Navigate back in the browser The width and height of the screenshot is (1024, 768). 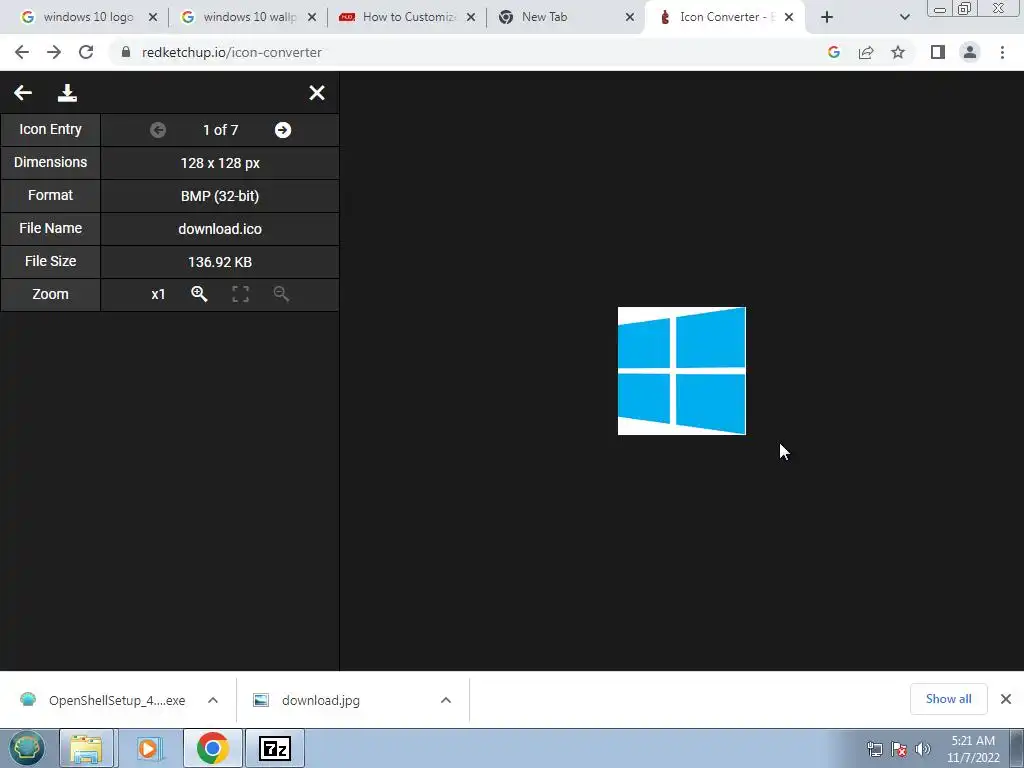coord(22,52)
